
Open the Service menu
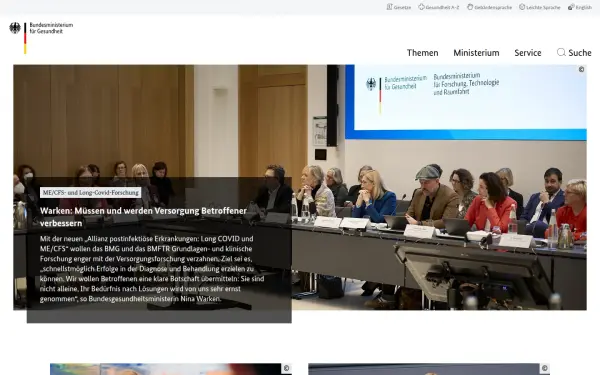pos(528,53)
